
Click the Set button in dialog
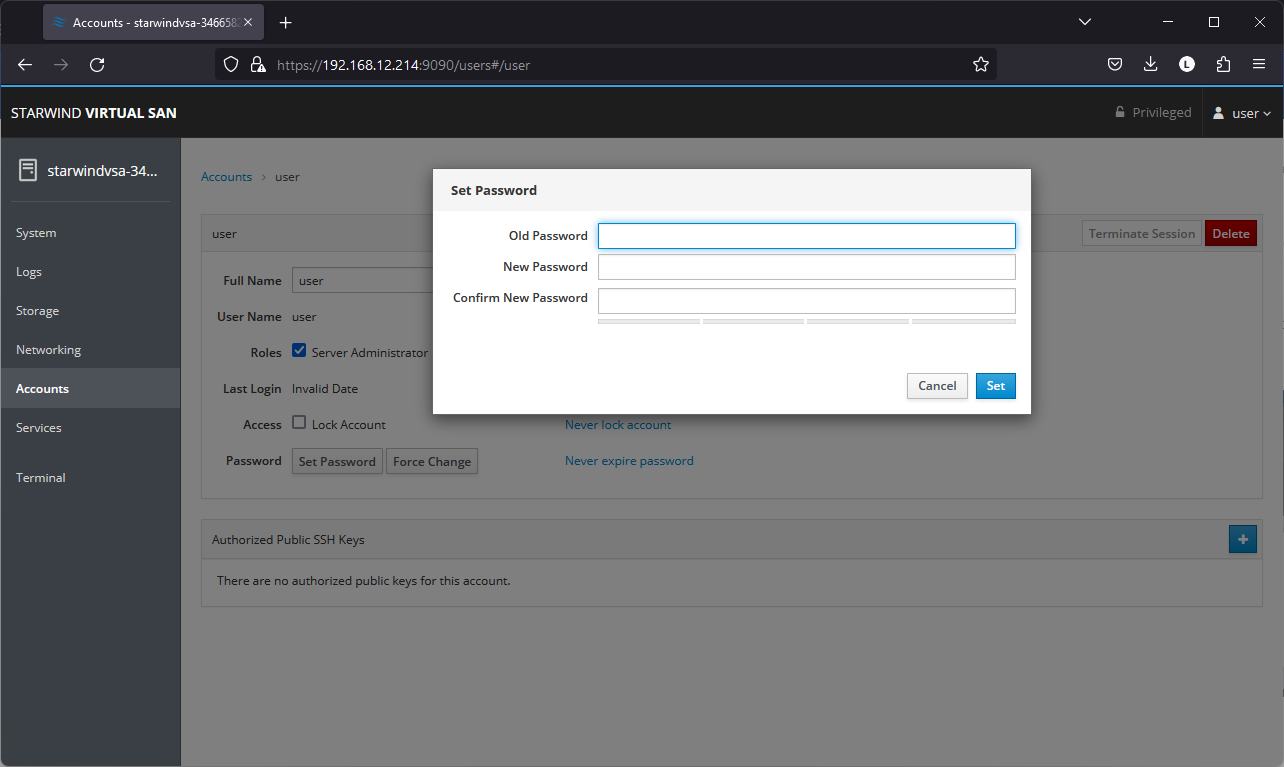pyautogui.click(x=996, y=386)
